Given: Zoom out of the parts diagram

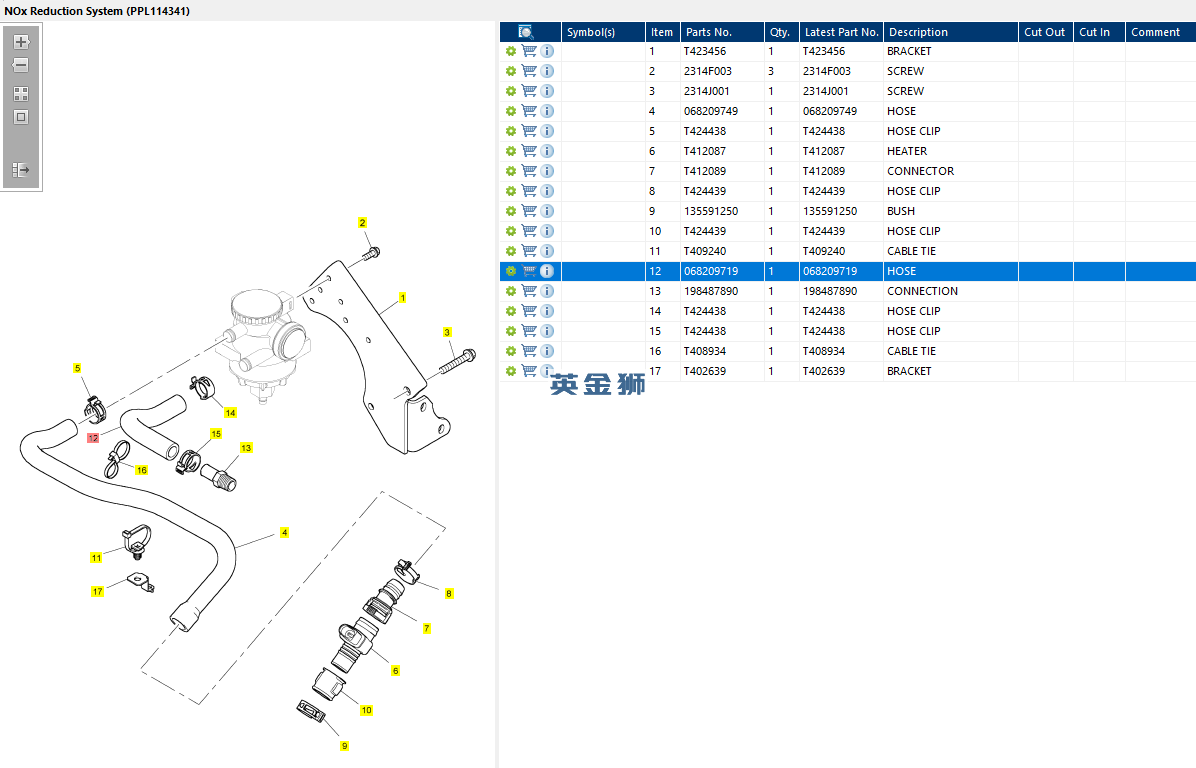Looking at the screenshot, I should click(x=21, y=66).
